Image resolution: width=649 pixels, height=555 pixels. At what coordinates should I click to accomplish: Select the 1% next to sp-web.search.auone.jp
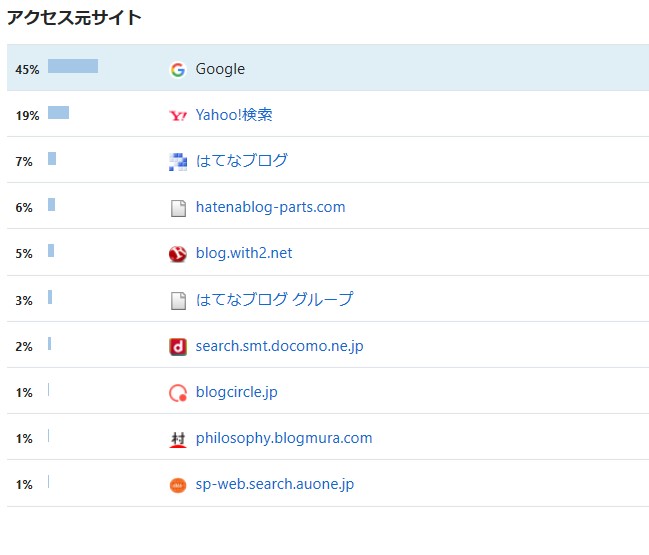(24, 485)
